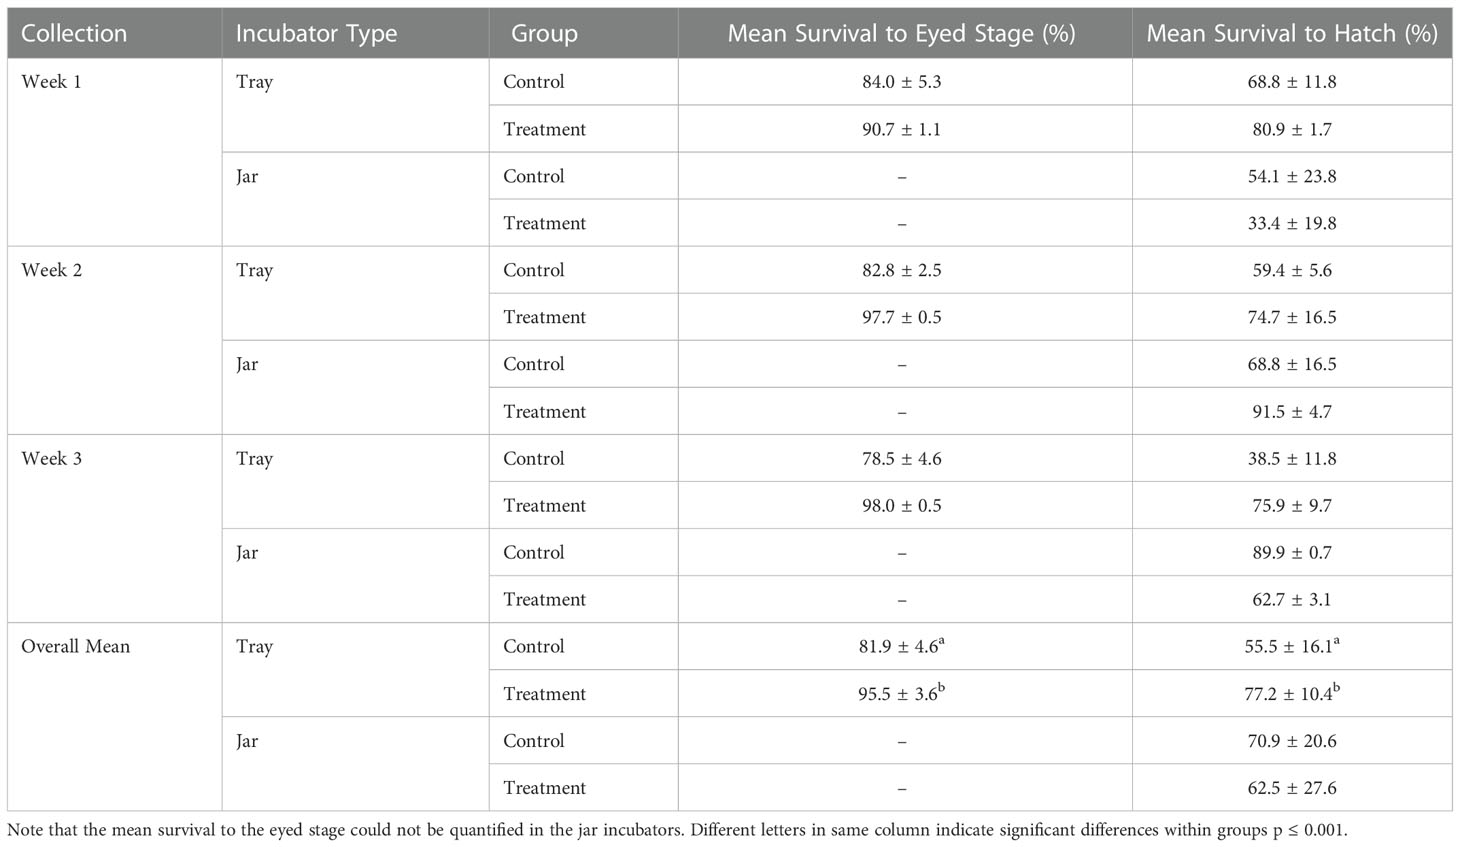Click the table footnote text
The width and height of the screenshot is (1460, 847).
[x=683, y=829]
